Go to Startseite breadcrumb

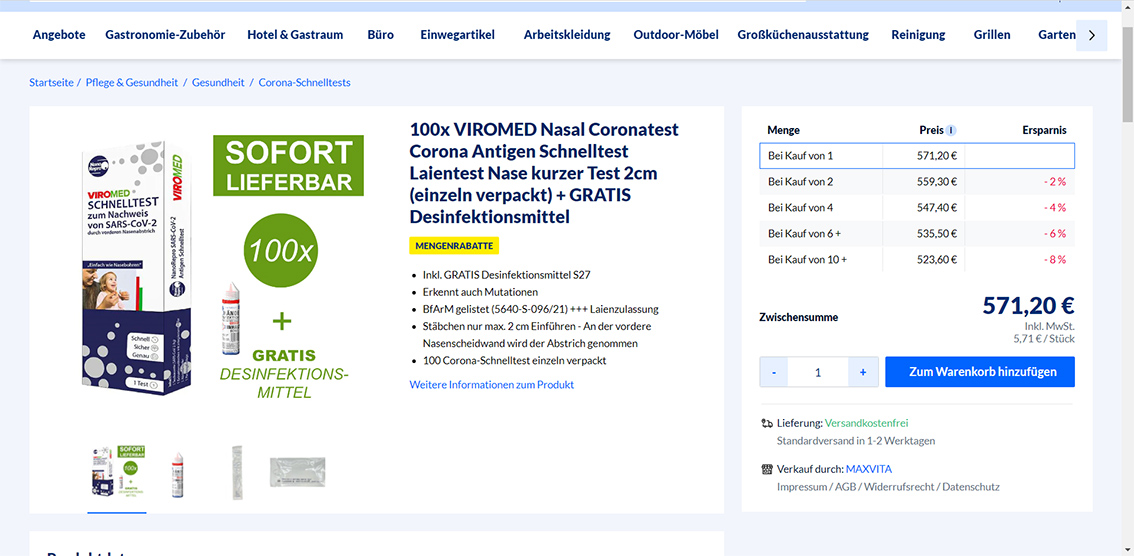(x=51, y=83)
